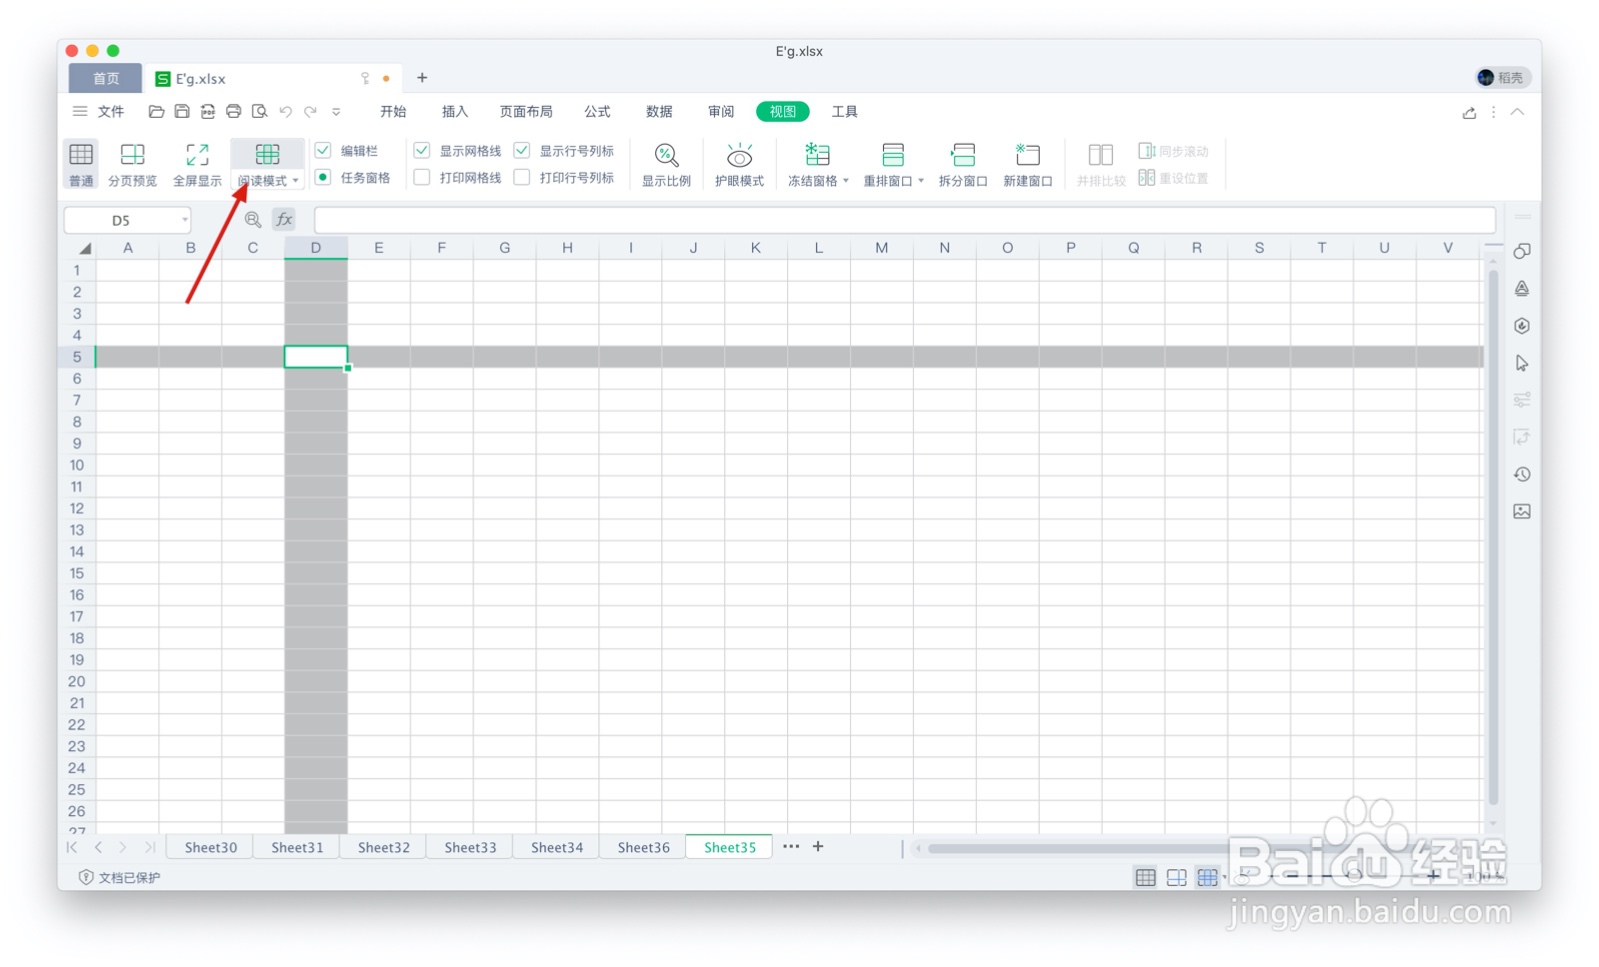Switch to the Sheet30 tab

pos(211,847)
